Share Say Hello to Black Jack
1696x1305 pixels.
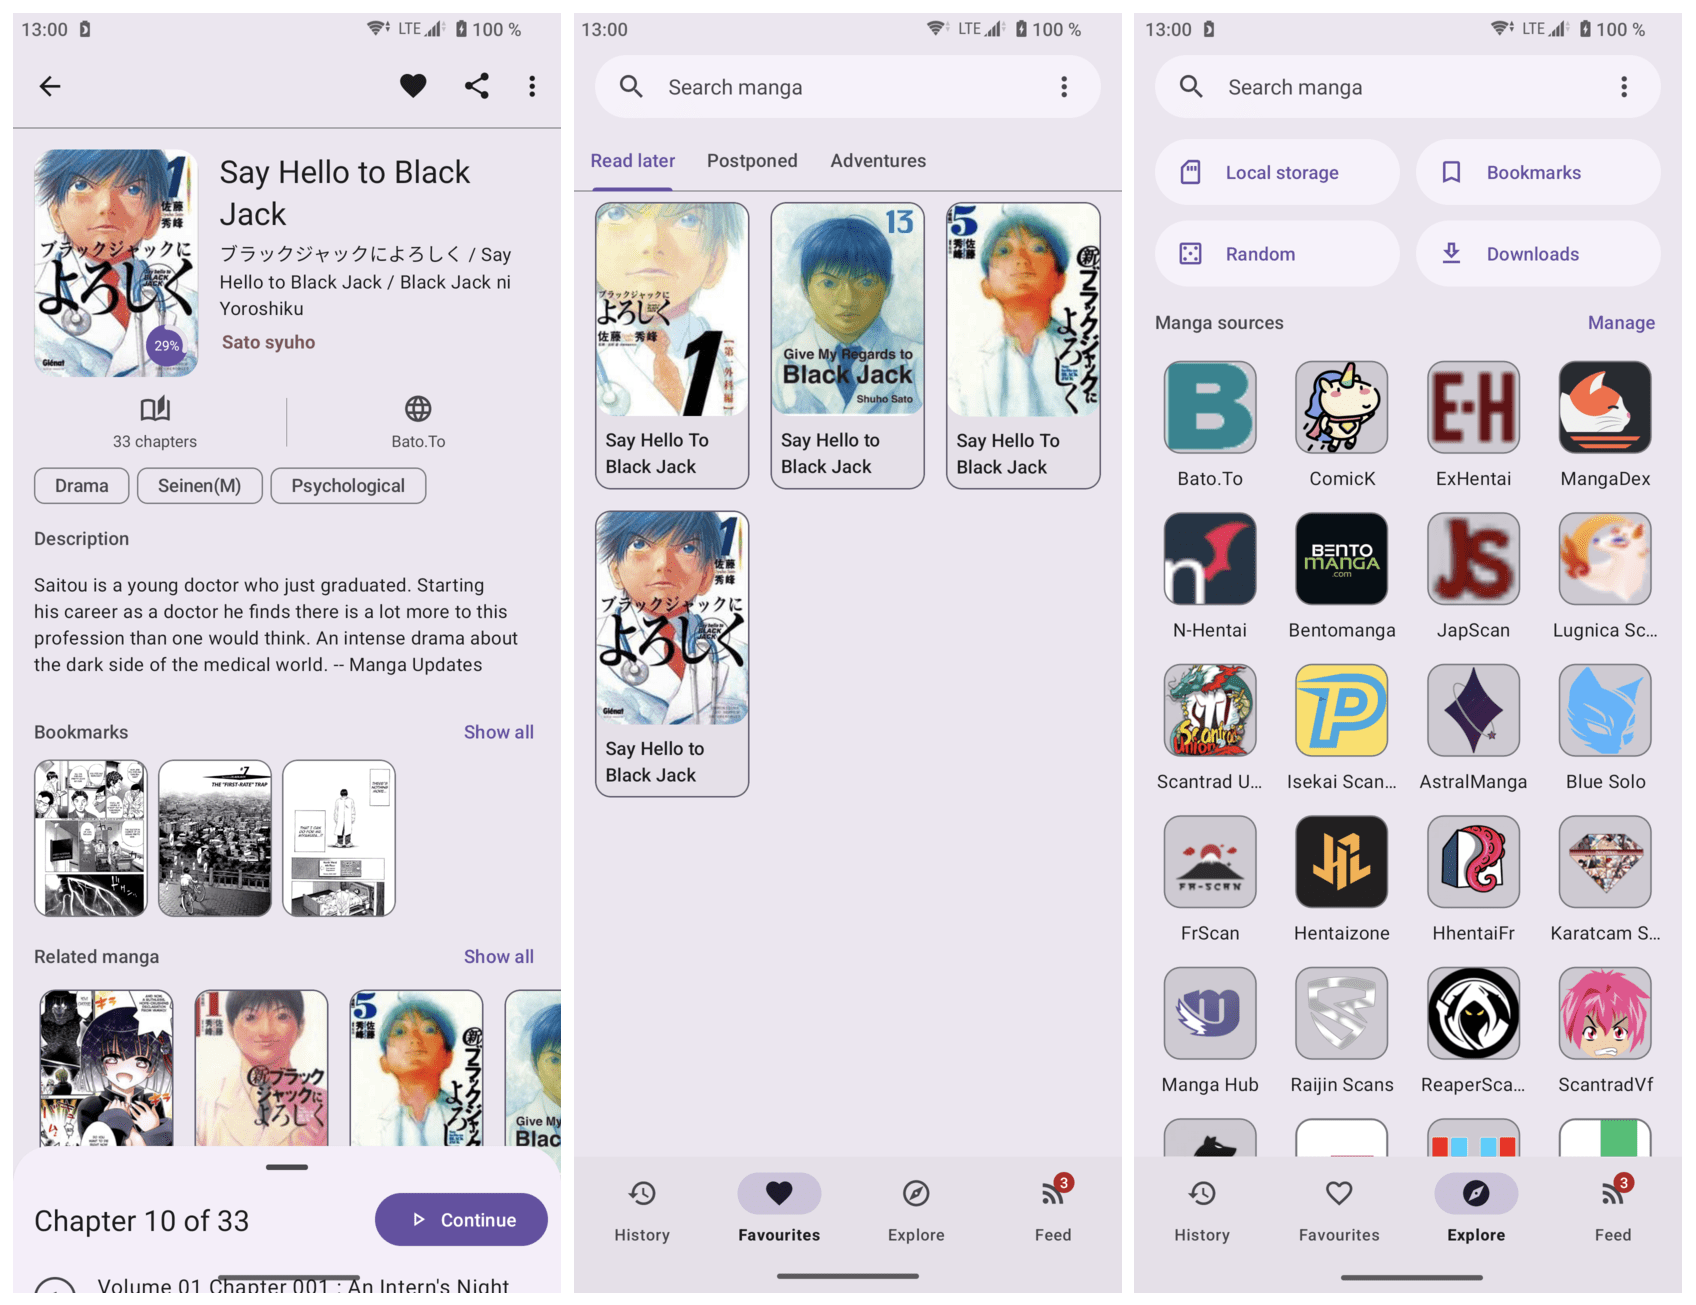tap(477, 86)
